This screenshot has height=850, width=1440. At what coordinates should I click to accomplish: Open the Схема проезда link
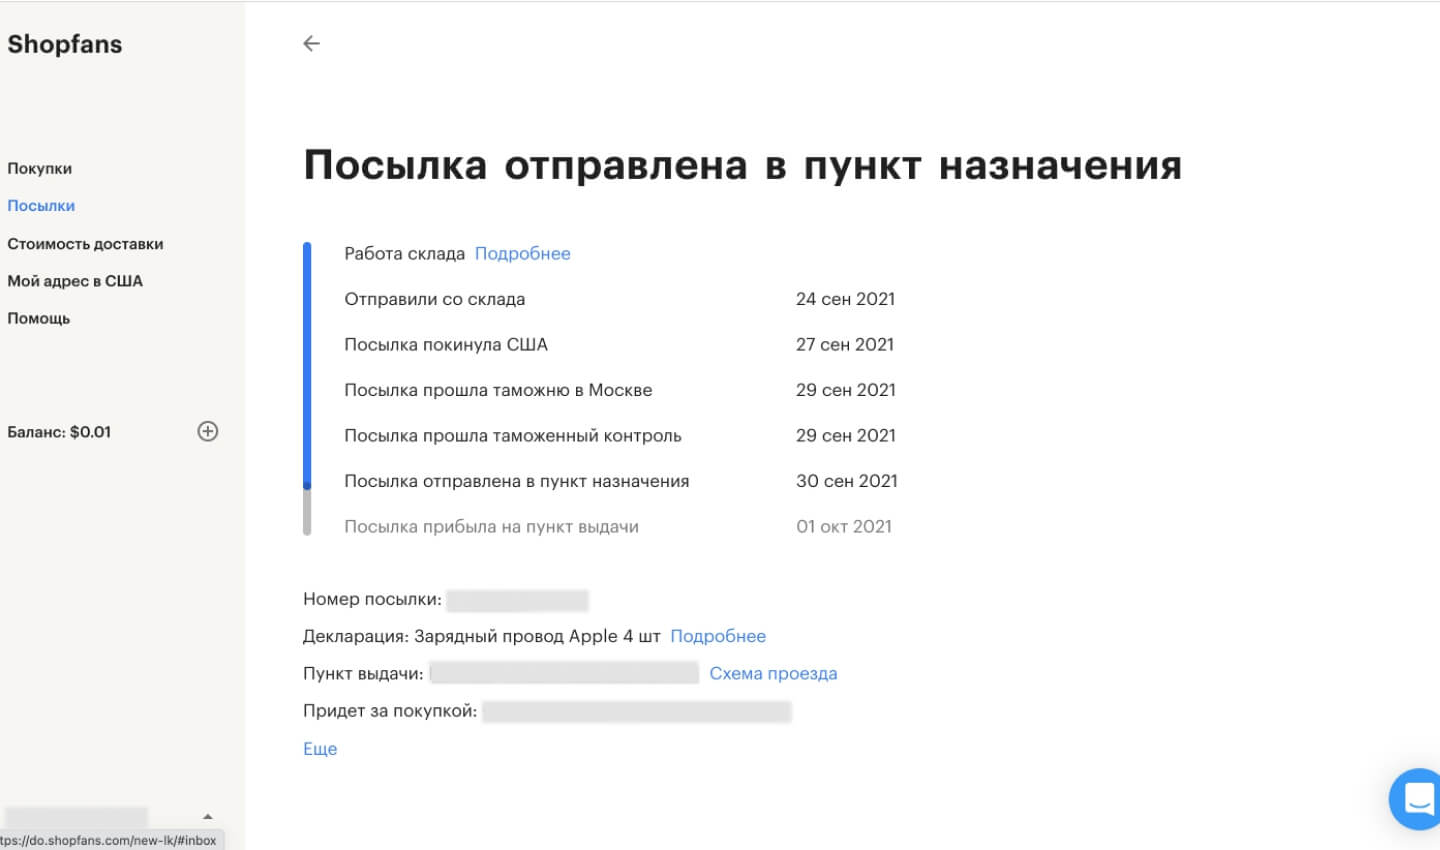[773, 674]
